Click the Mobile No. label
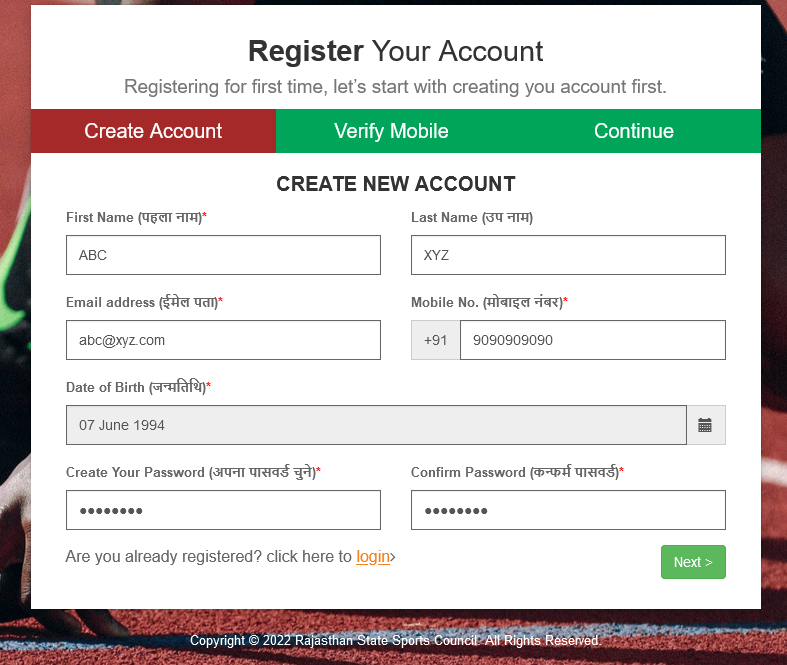 (488, 302)
